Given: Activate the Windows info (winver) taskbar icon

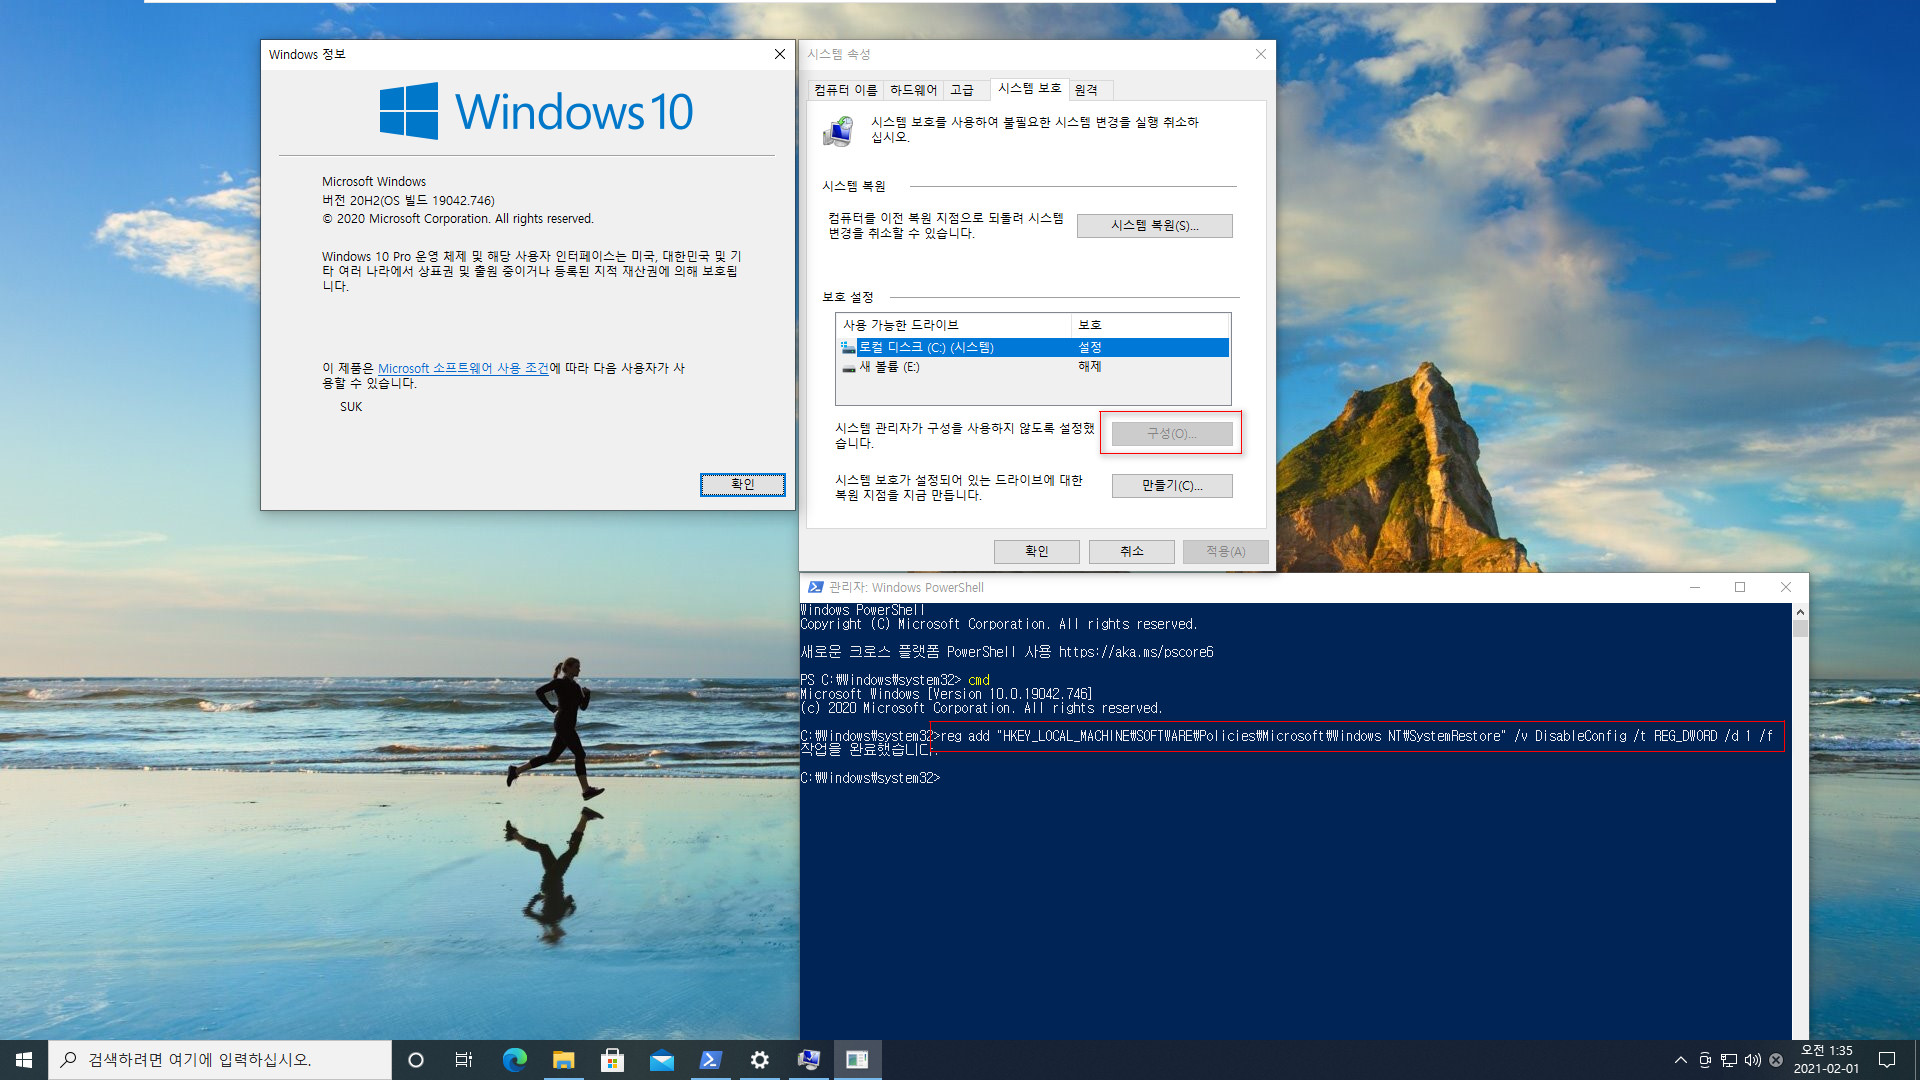Looking at the screenshot, I should 857,1060.
